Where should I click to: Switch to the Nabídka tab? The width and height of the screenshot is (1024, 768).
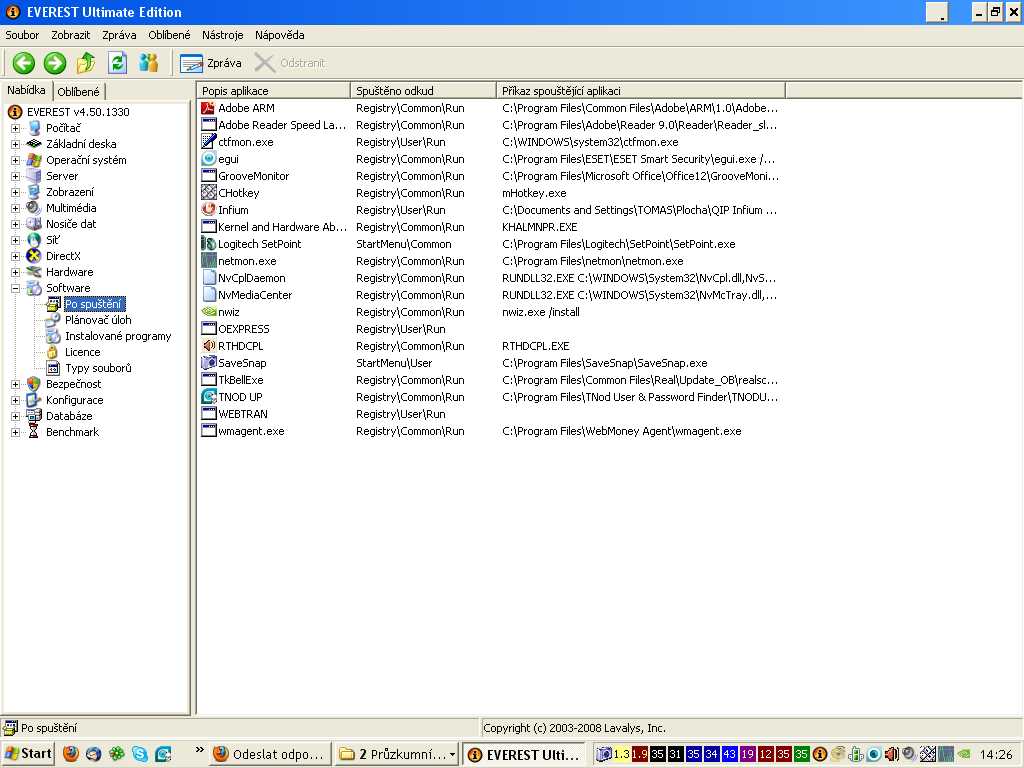(26, 90)
